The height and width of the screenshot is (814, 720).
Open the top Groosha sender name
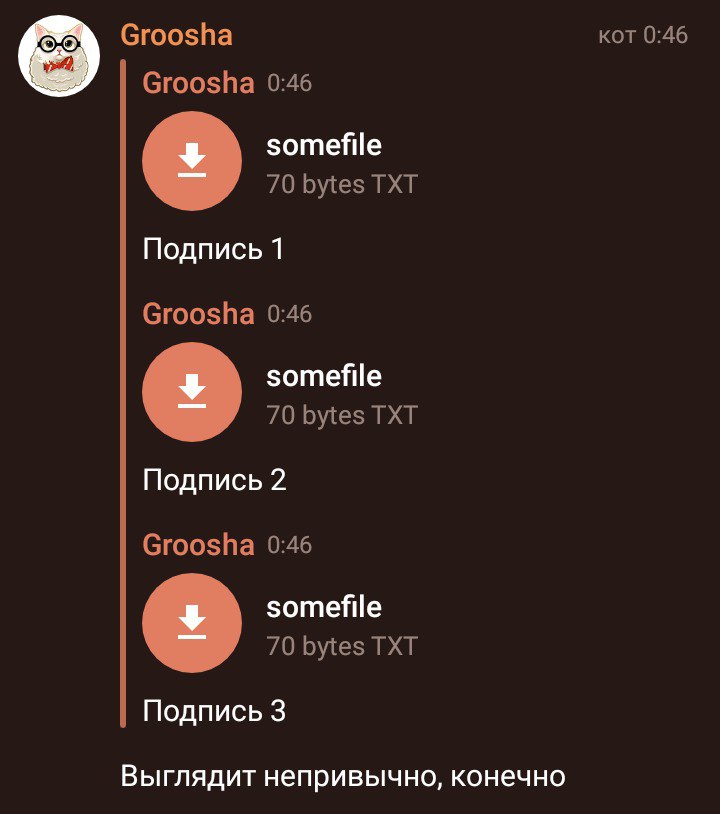pyautogui.click(x=176, y=35)
